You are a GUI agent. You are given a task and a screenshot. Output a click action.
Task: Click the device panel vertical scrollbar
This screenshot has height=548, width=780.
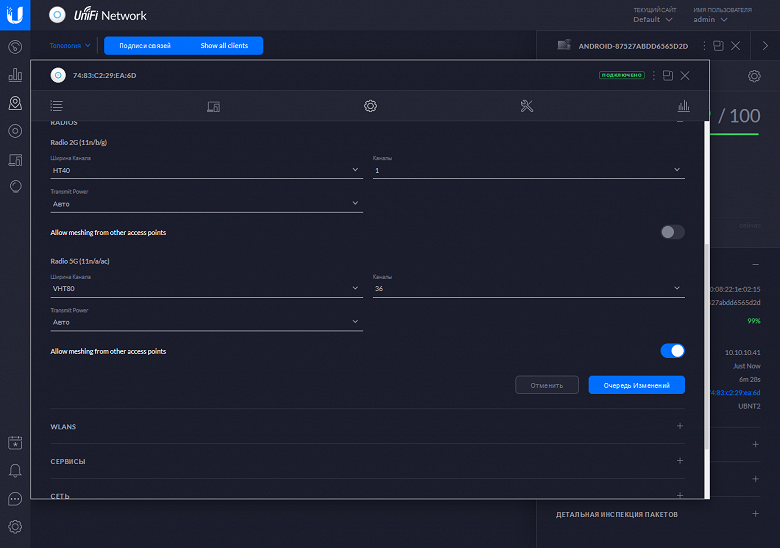coord(706,346)
